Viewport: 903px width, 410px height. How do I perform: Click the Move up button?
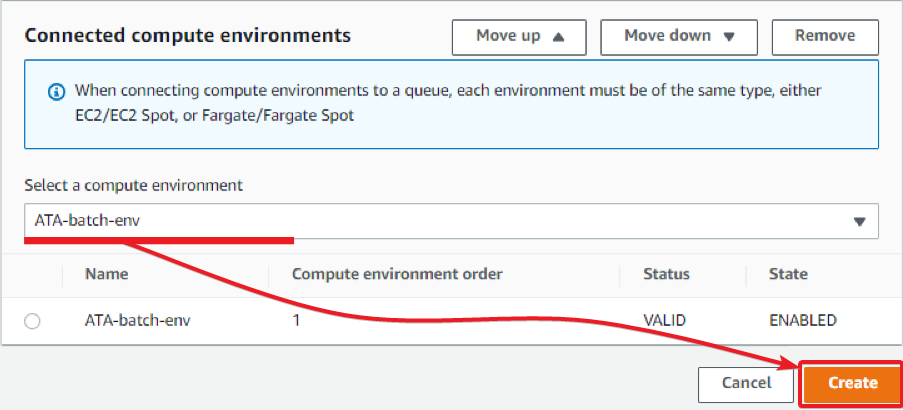pos(519,37)
